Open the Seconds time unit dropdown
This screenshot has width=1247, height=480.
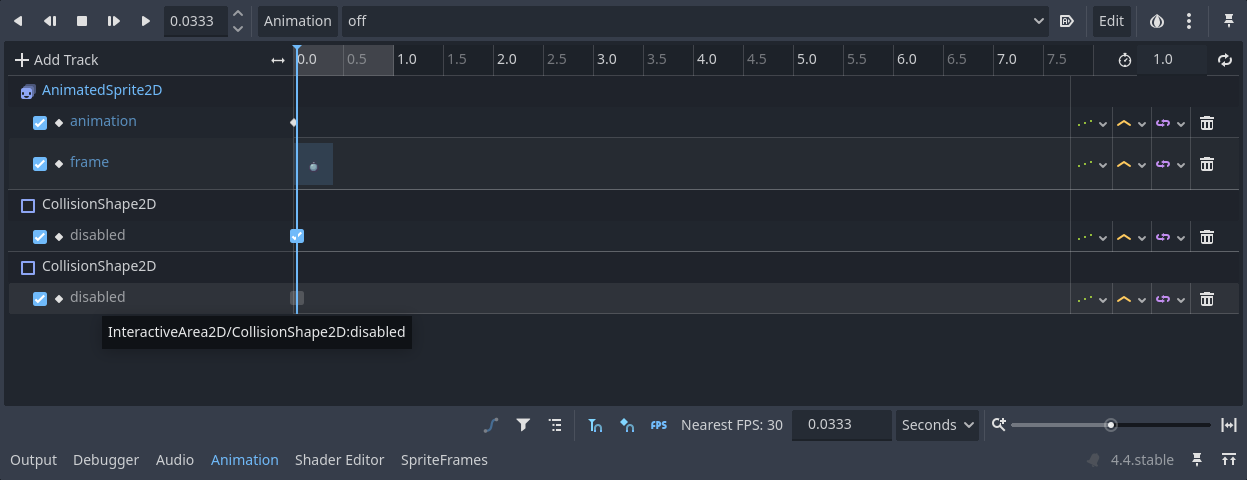coord(938,425)
